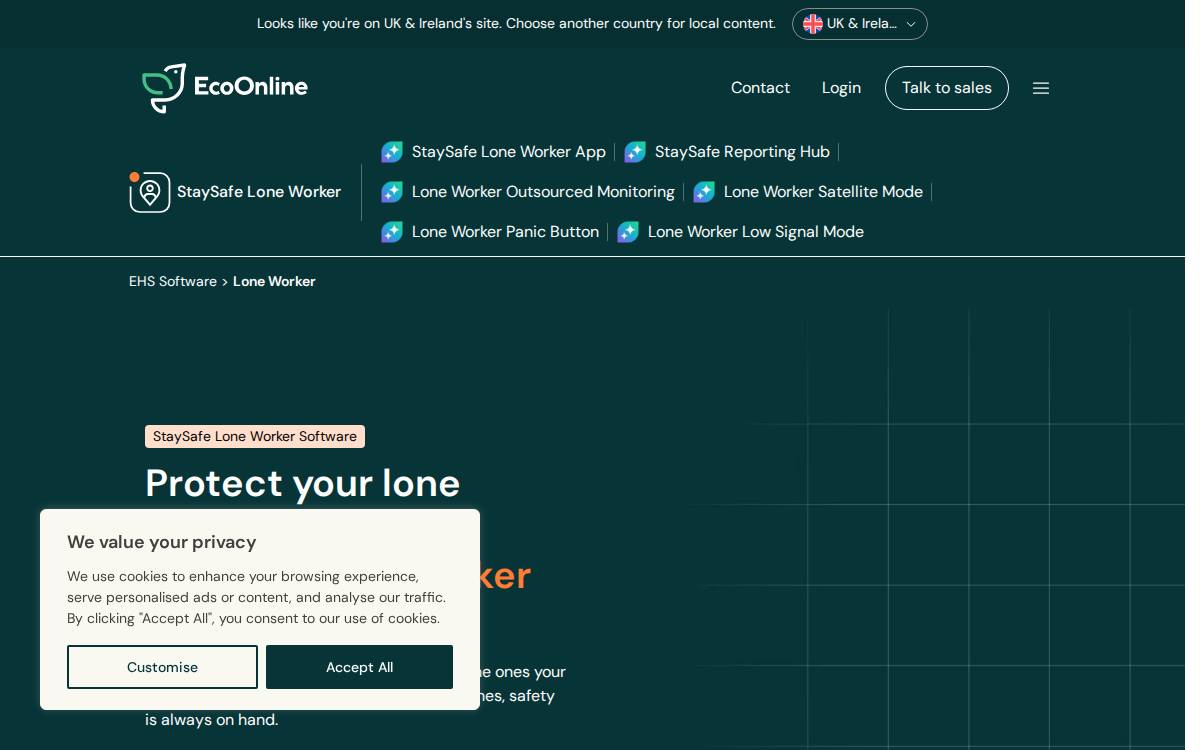This screenshot has height=750, width=1200.
Task: Click the Protect your lone headline
Action: click(303, 483)
